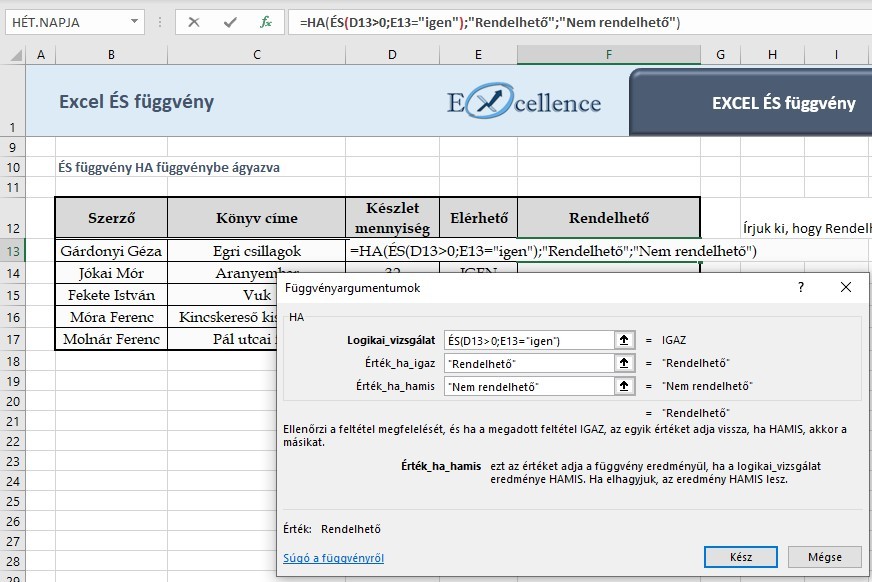Select row 13 header
Image resolution: width=872 pixels, height=582 pixels.
[13, 251]
